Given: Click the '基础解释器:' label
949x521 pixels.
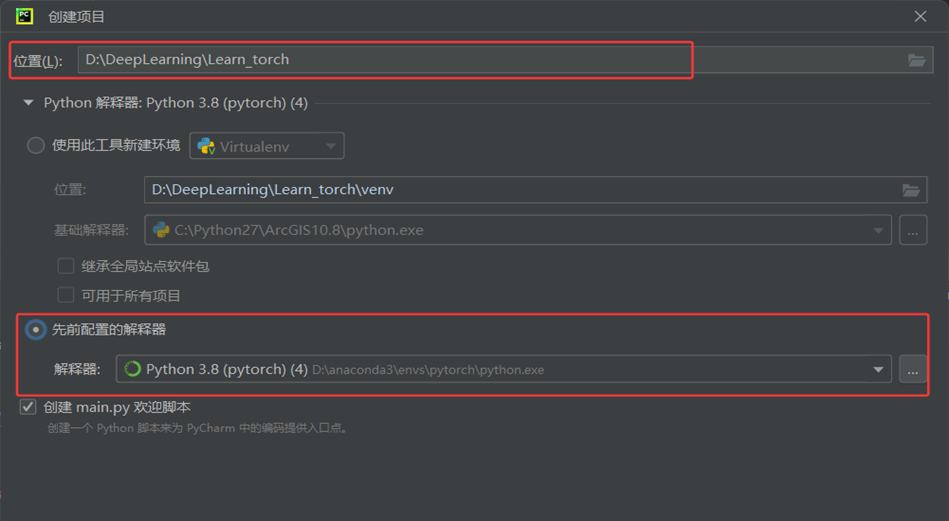Looking at the screenshot, I should (x=91, y=230).
